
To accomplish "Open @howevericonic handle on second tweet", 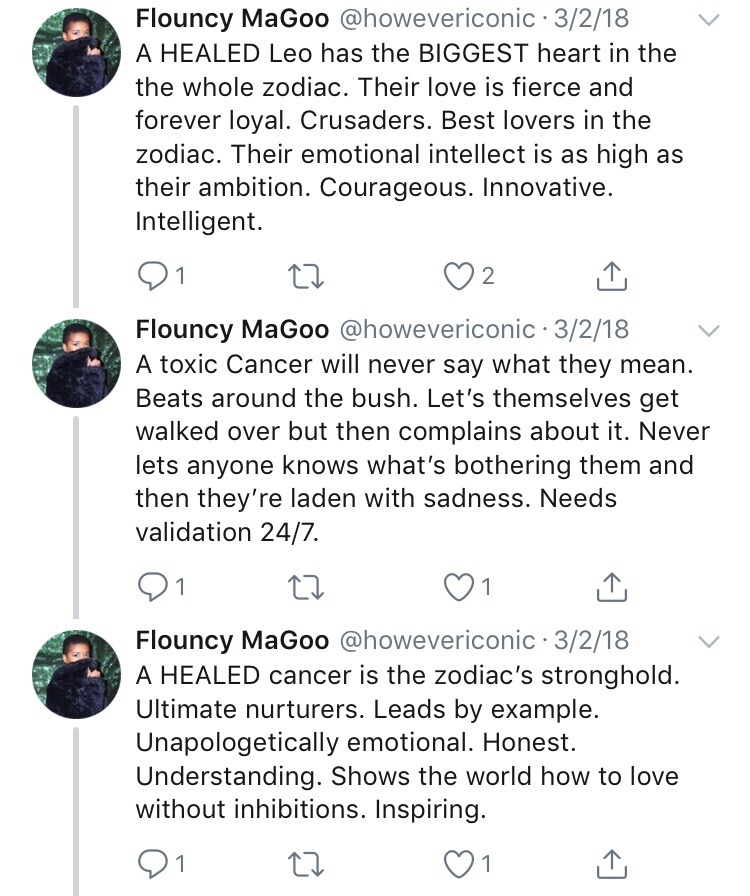I will tap(439, 329).
